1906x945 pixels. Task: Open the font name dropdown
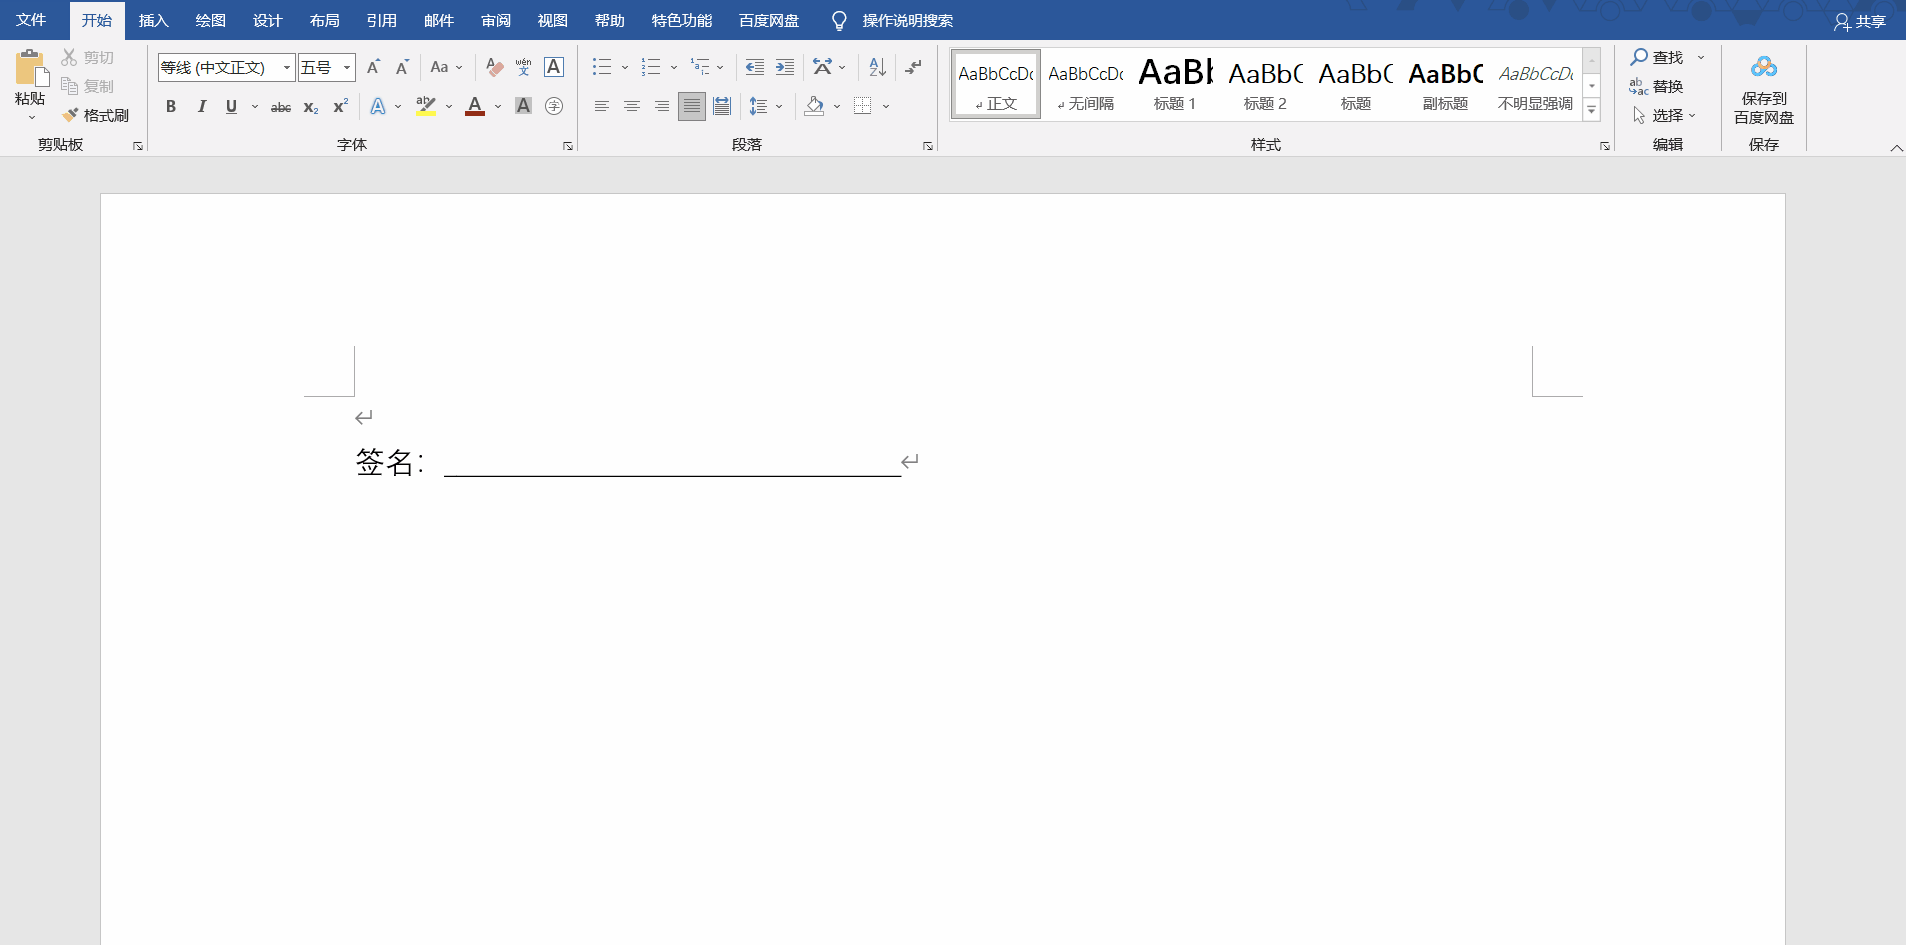[287, 68]
